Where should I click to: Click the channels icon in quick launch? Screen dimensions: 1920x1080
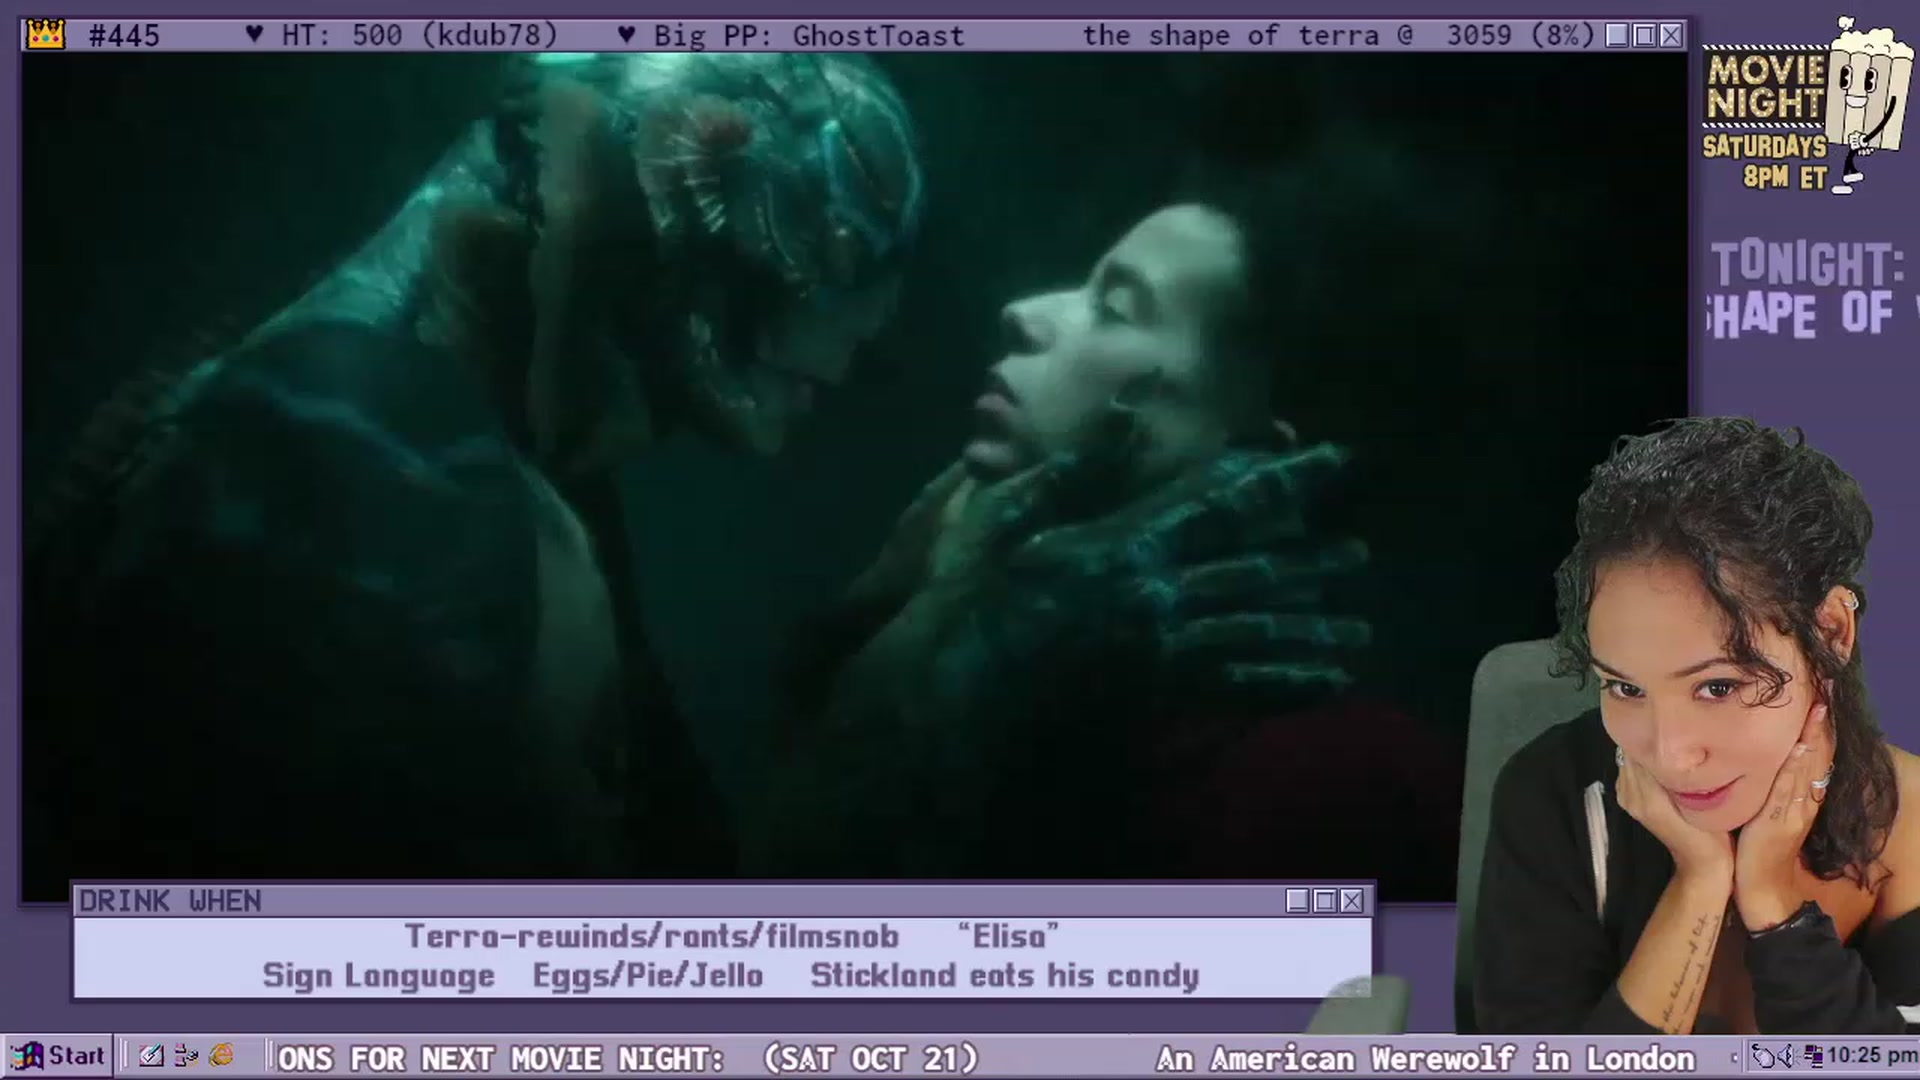(186, 1056)
